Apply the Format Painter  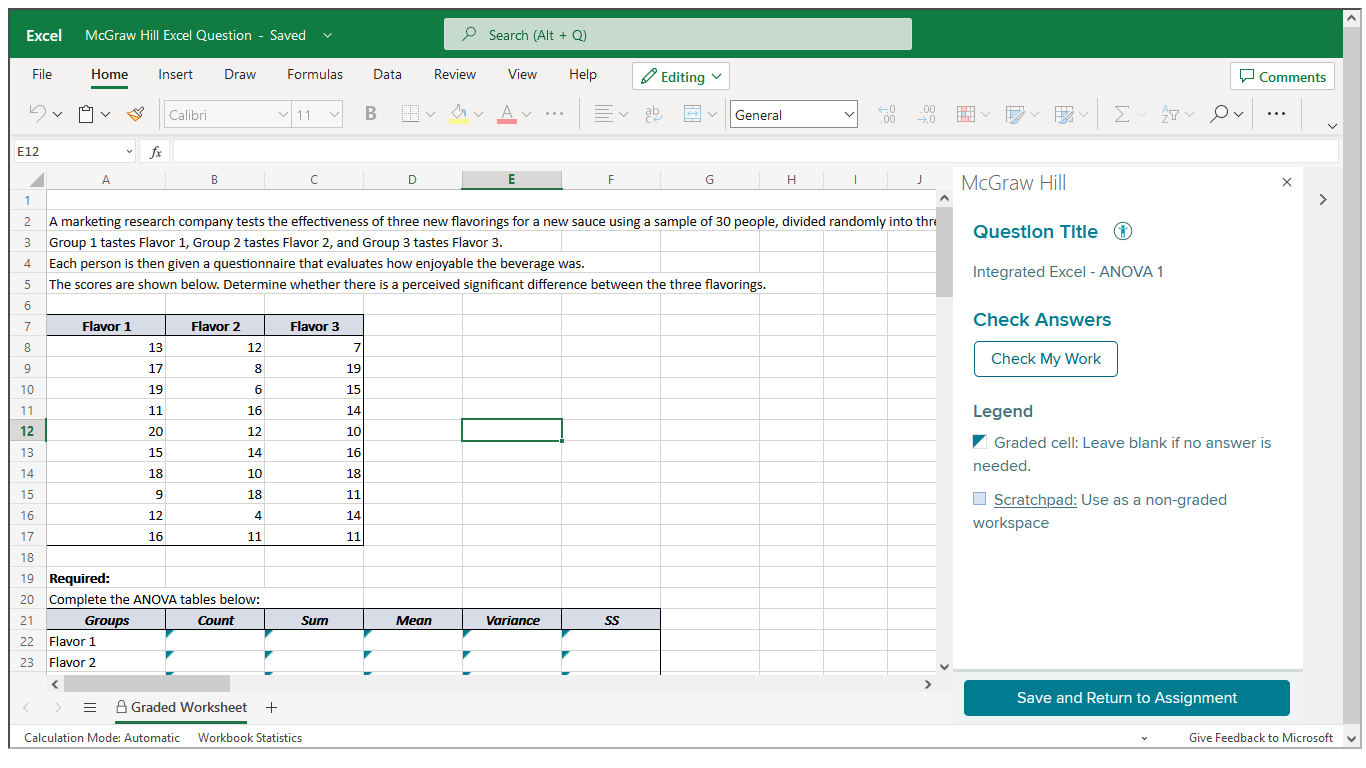click(135, 113)
